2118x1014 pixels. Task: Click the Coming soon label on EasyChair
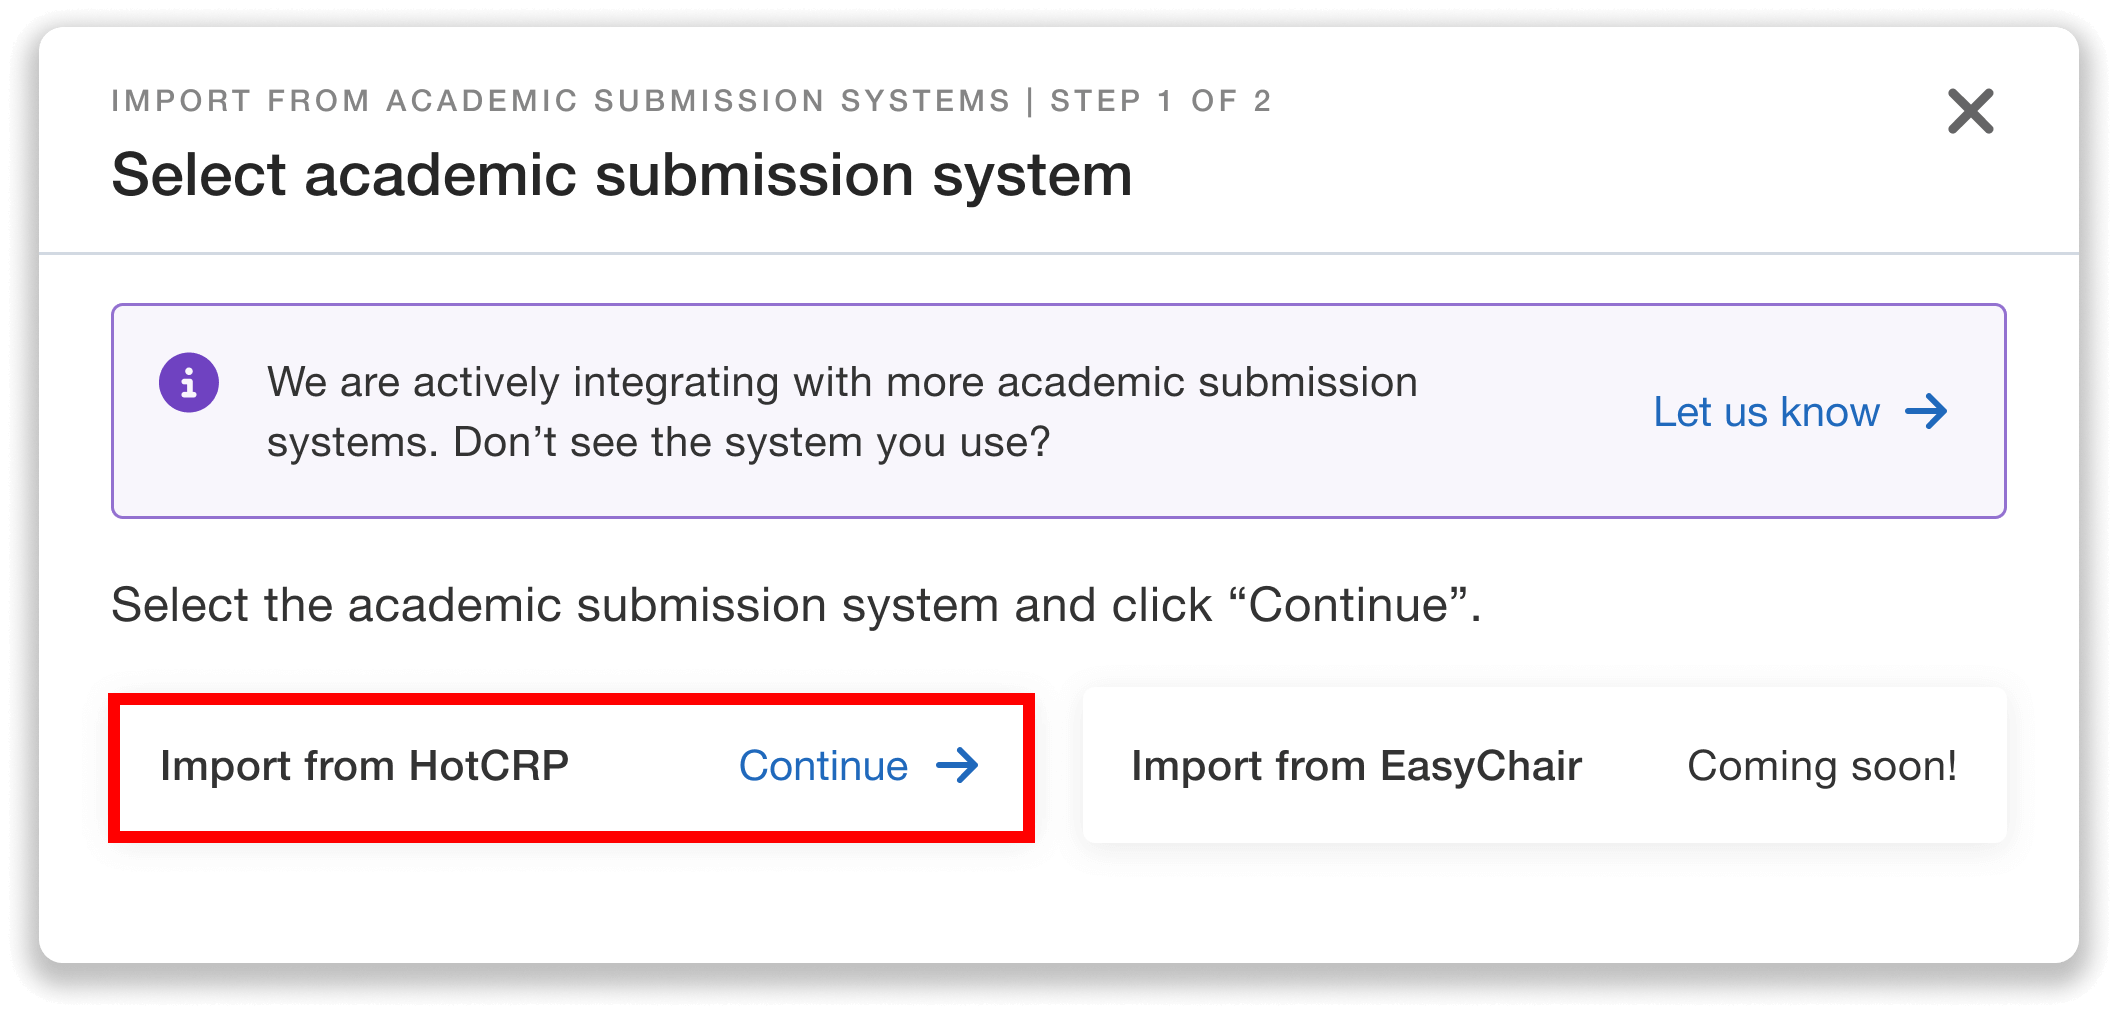tap(1822, 767)
